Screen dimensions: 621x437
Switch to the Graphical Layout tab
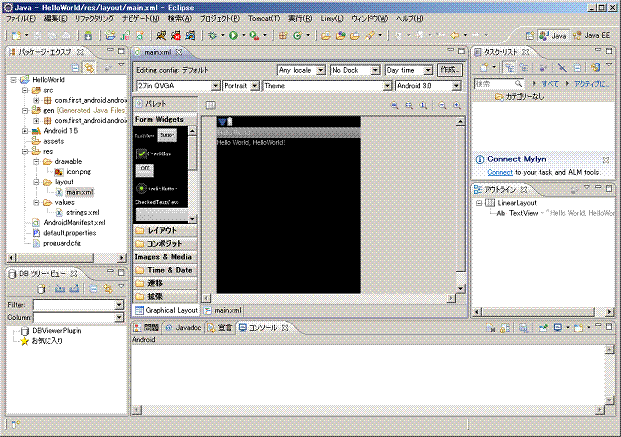click(x=166, y=310)
